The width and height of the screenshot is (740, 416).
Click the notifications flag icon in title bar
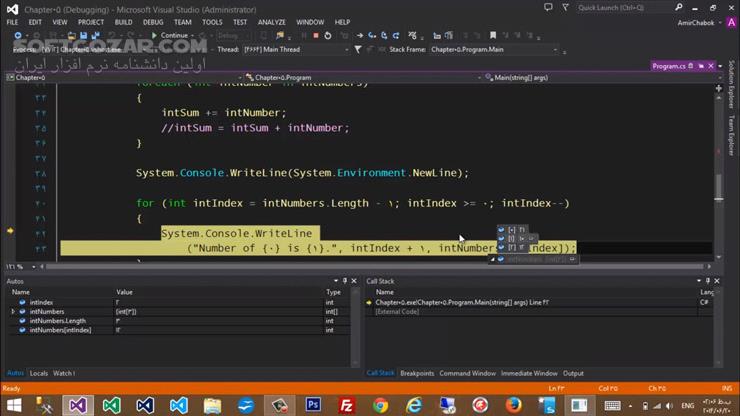pyautogui.click(x=565, y=8)
